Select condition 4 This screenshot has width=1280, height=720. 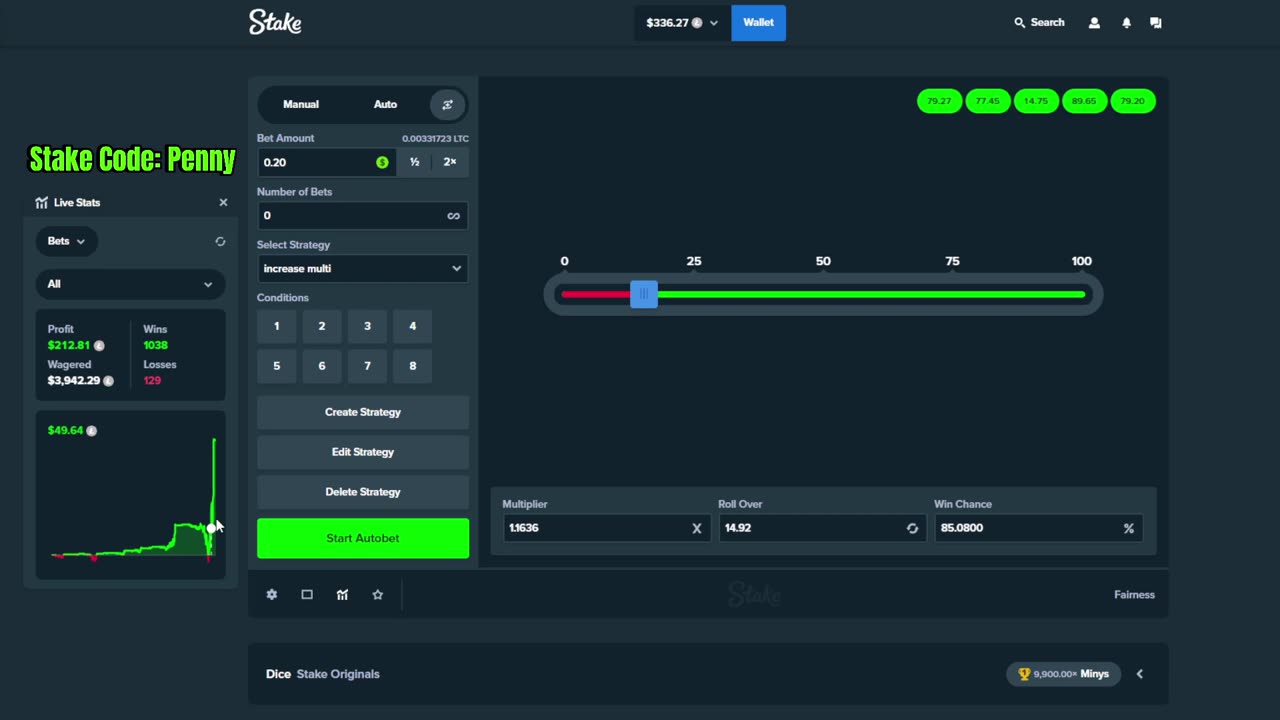pos(412,326)
